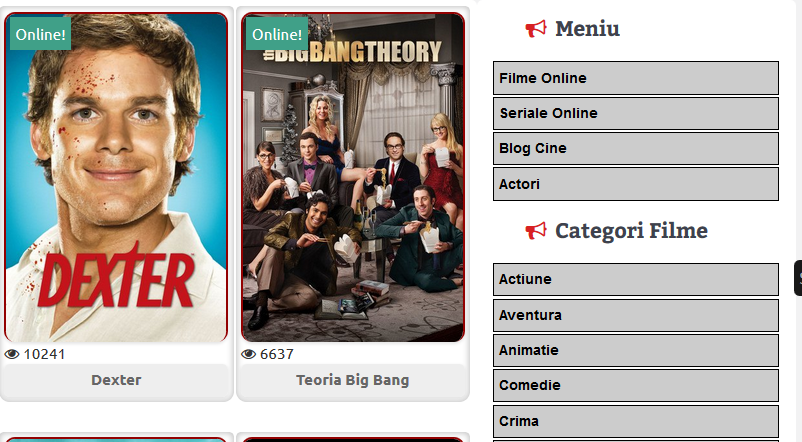
Task: Open the Blog Cine menu entry
Action: [x=636, y=148]
